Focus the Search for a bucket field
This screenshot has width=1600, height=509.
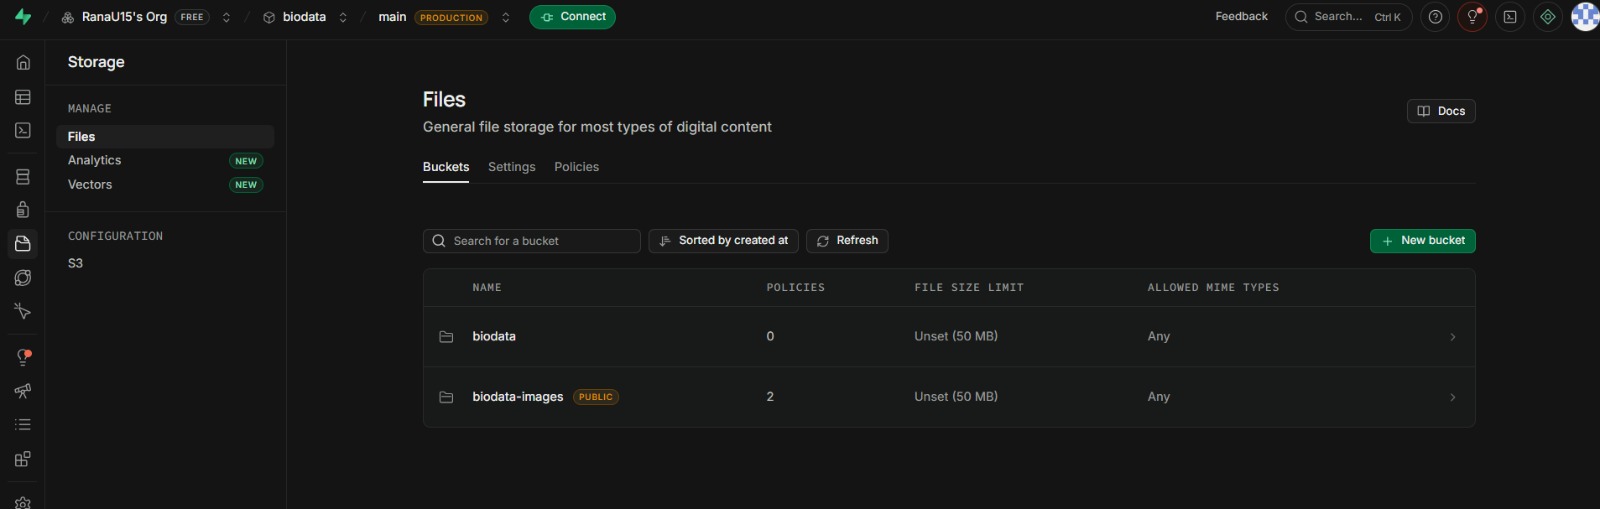click(531, 241)
